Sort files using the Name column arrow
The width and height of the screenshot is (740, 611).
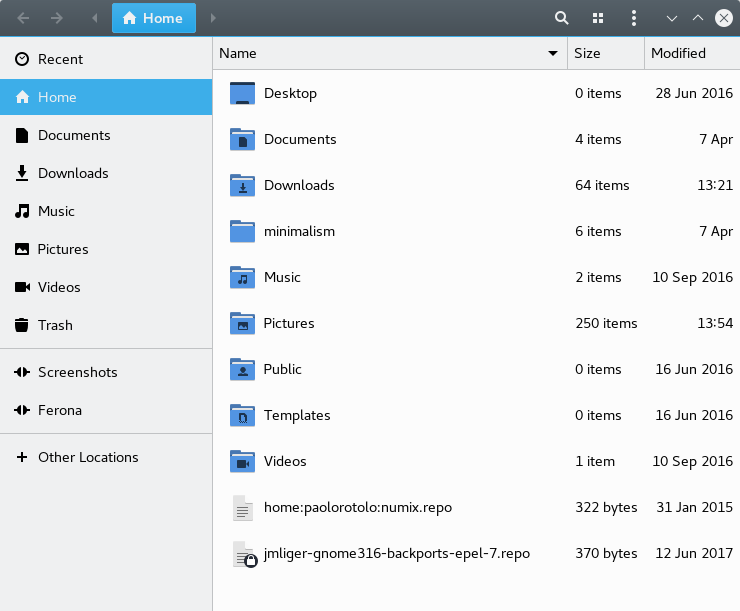[x=552, y=53]
